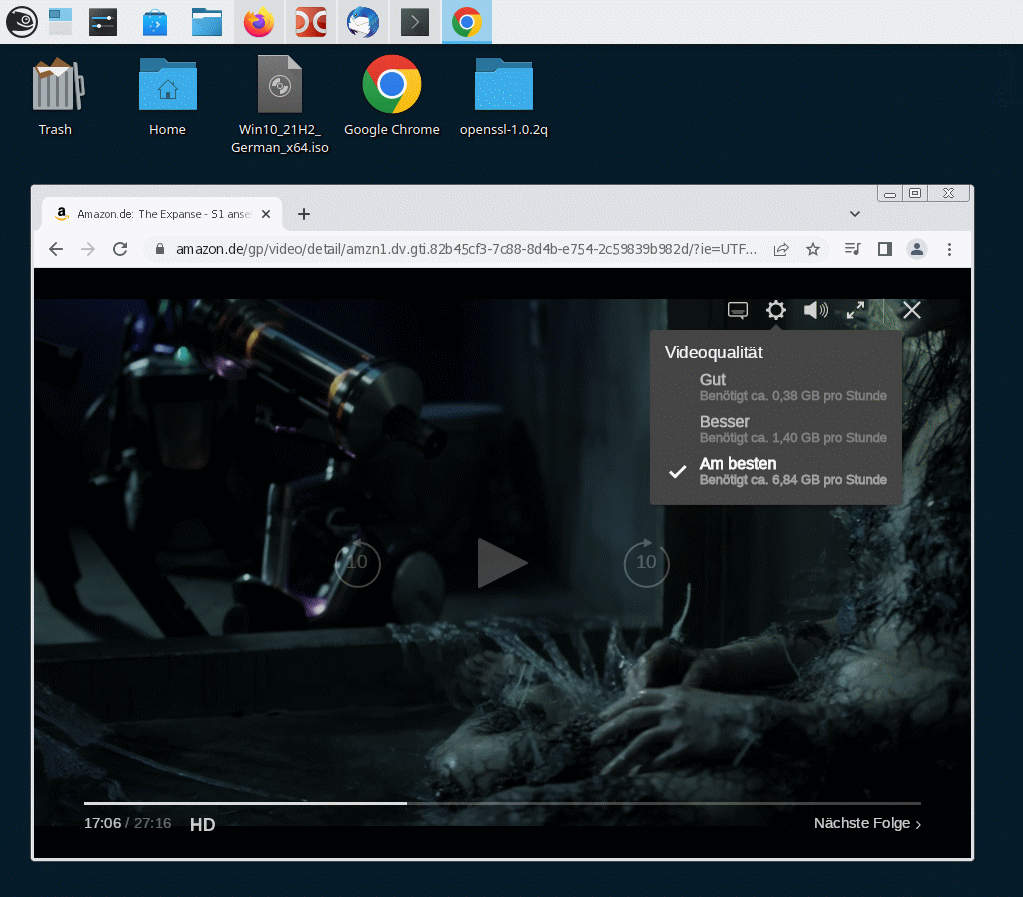Reload the Amazon video page

pos(120,249)
